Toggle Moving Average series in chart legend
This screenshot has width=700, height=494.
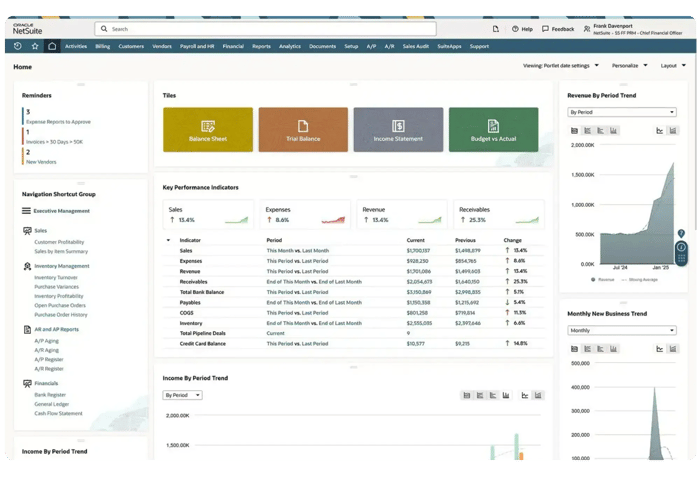click(639, 279)
